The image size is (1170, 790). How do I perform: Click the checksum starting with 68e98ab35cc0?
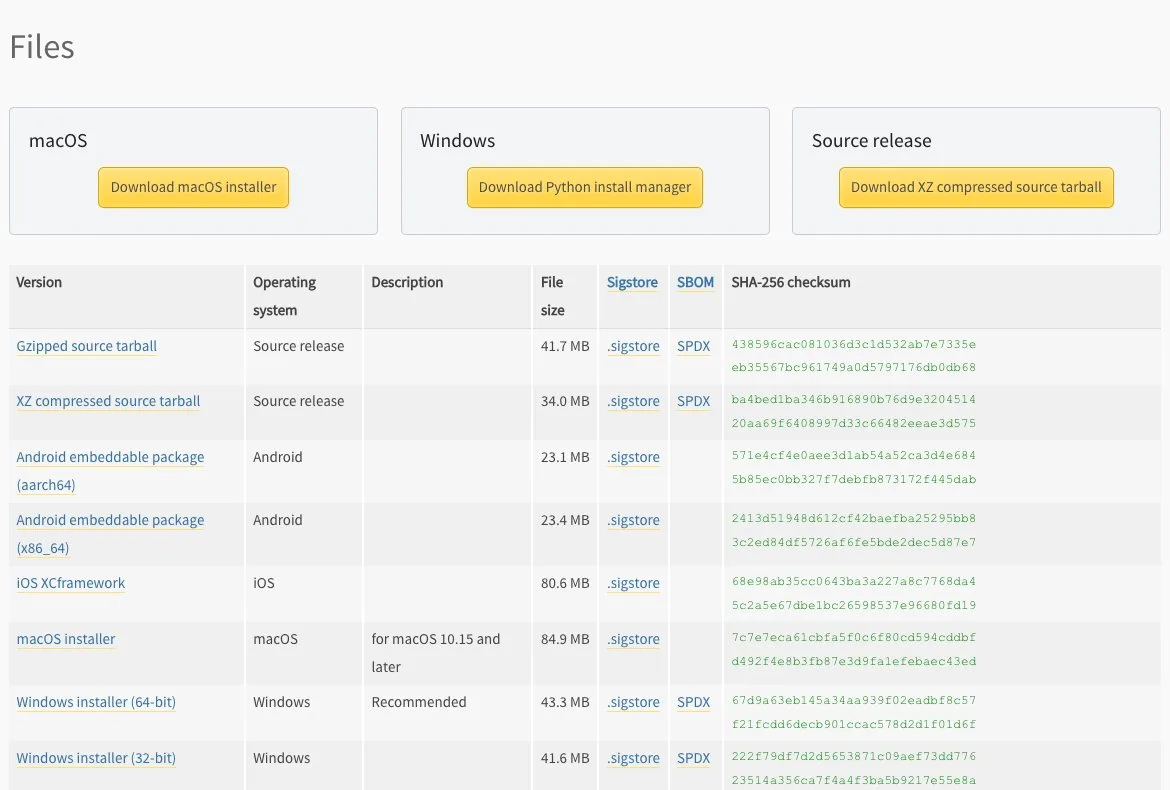(x=854, y=593)
